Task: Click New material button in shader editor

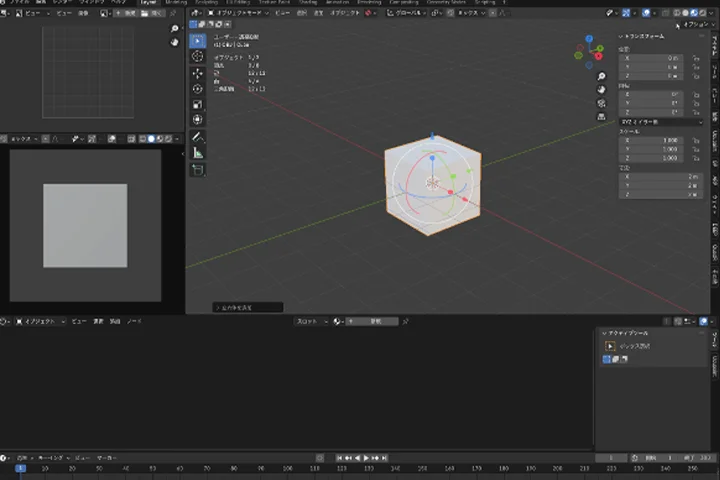Action: coord(372,322)
